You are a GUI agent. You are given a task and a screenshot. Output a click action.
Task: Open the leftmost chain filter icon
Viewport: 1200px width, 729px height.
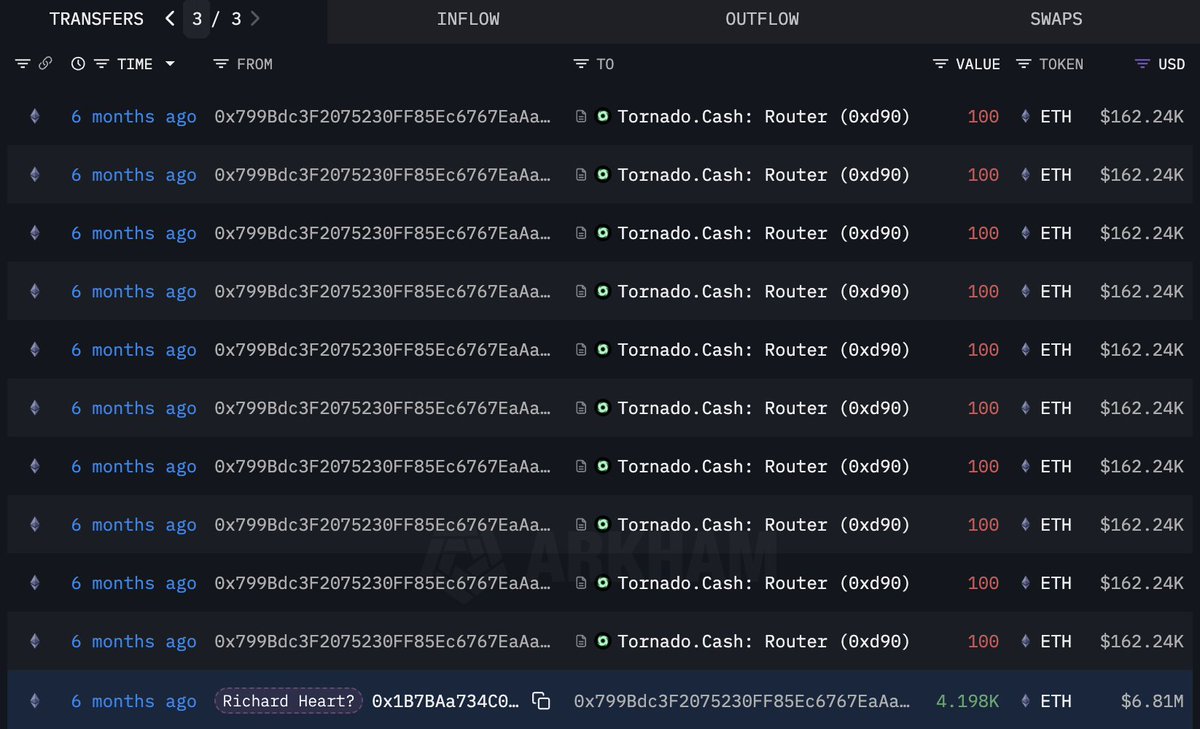tap(22, 64)
